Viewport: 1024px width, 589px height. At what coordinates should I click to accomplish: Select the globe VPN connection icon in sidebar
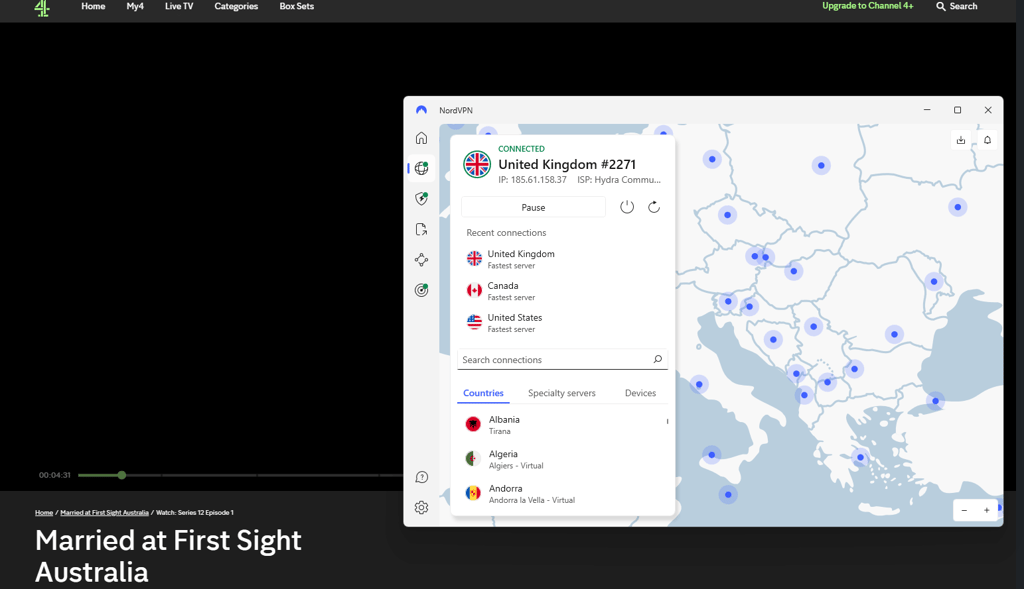(x=421, y=168)
